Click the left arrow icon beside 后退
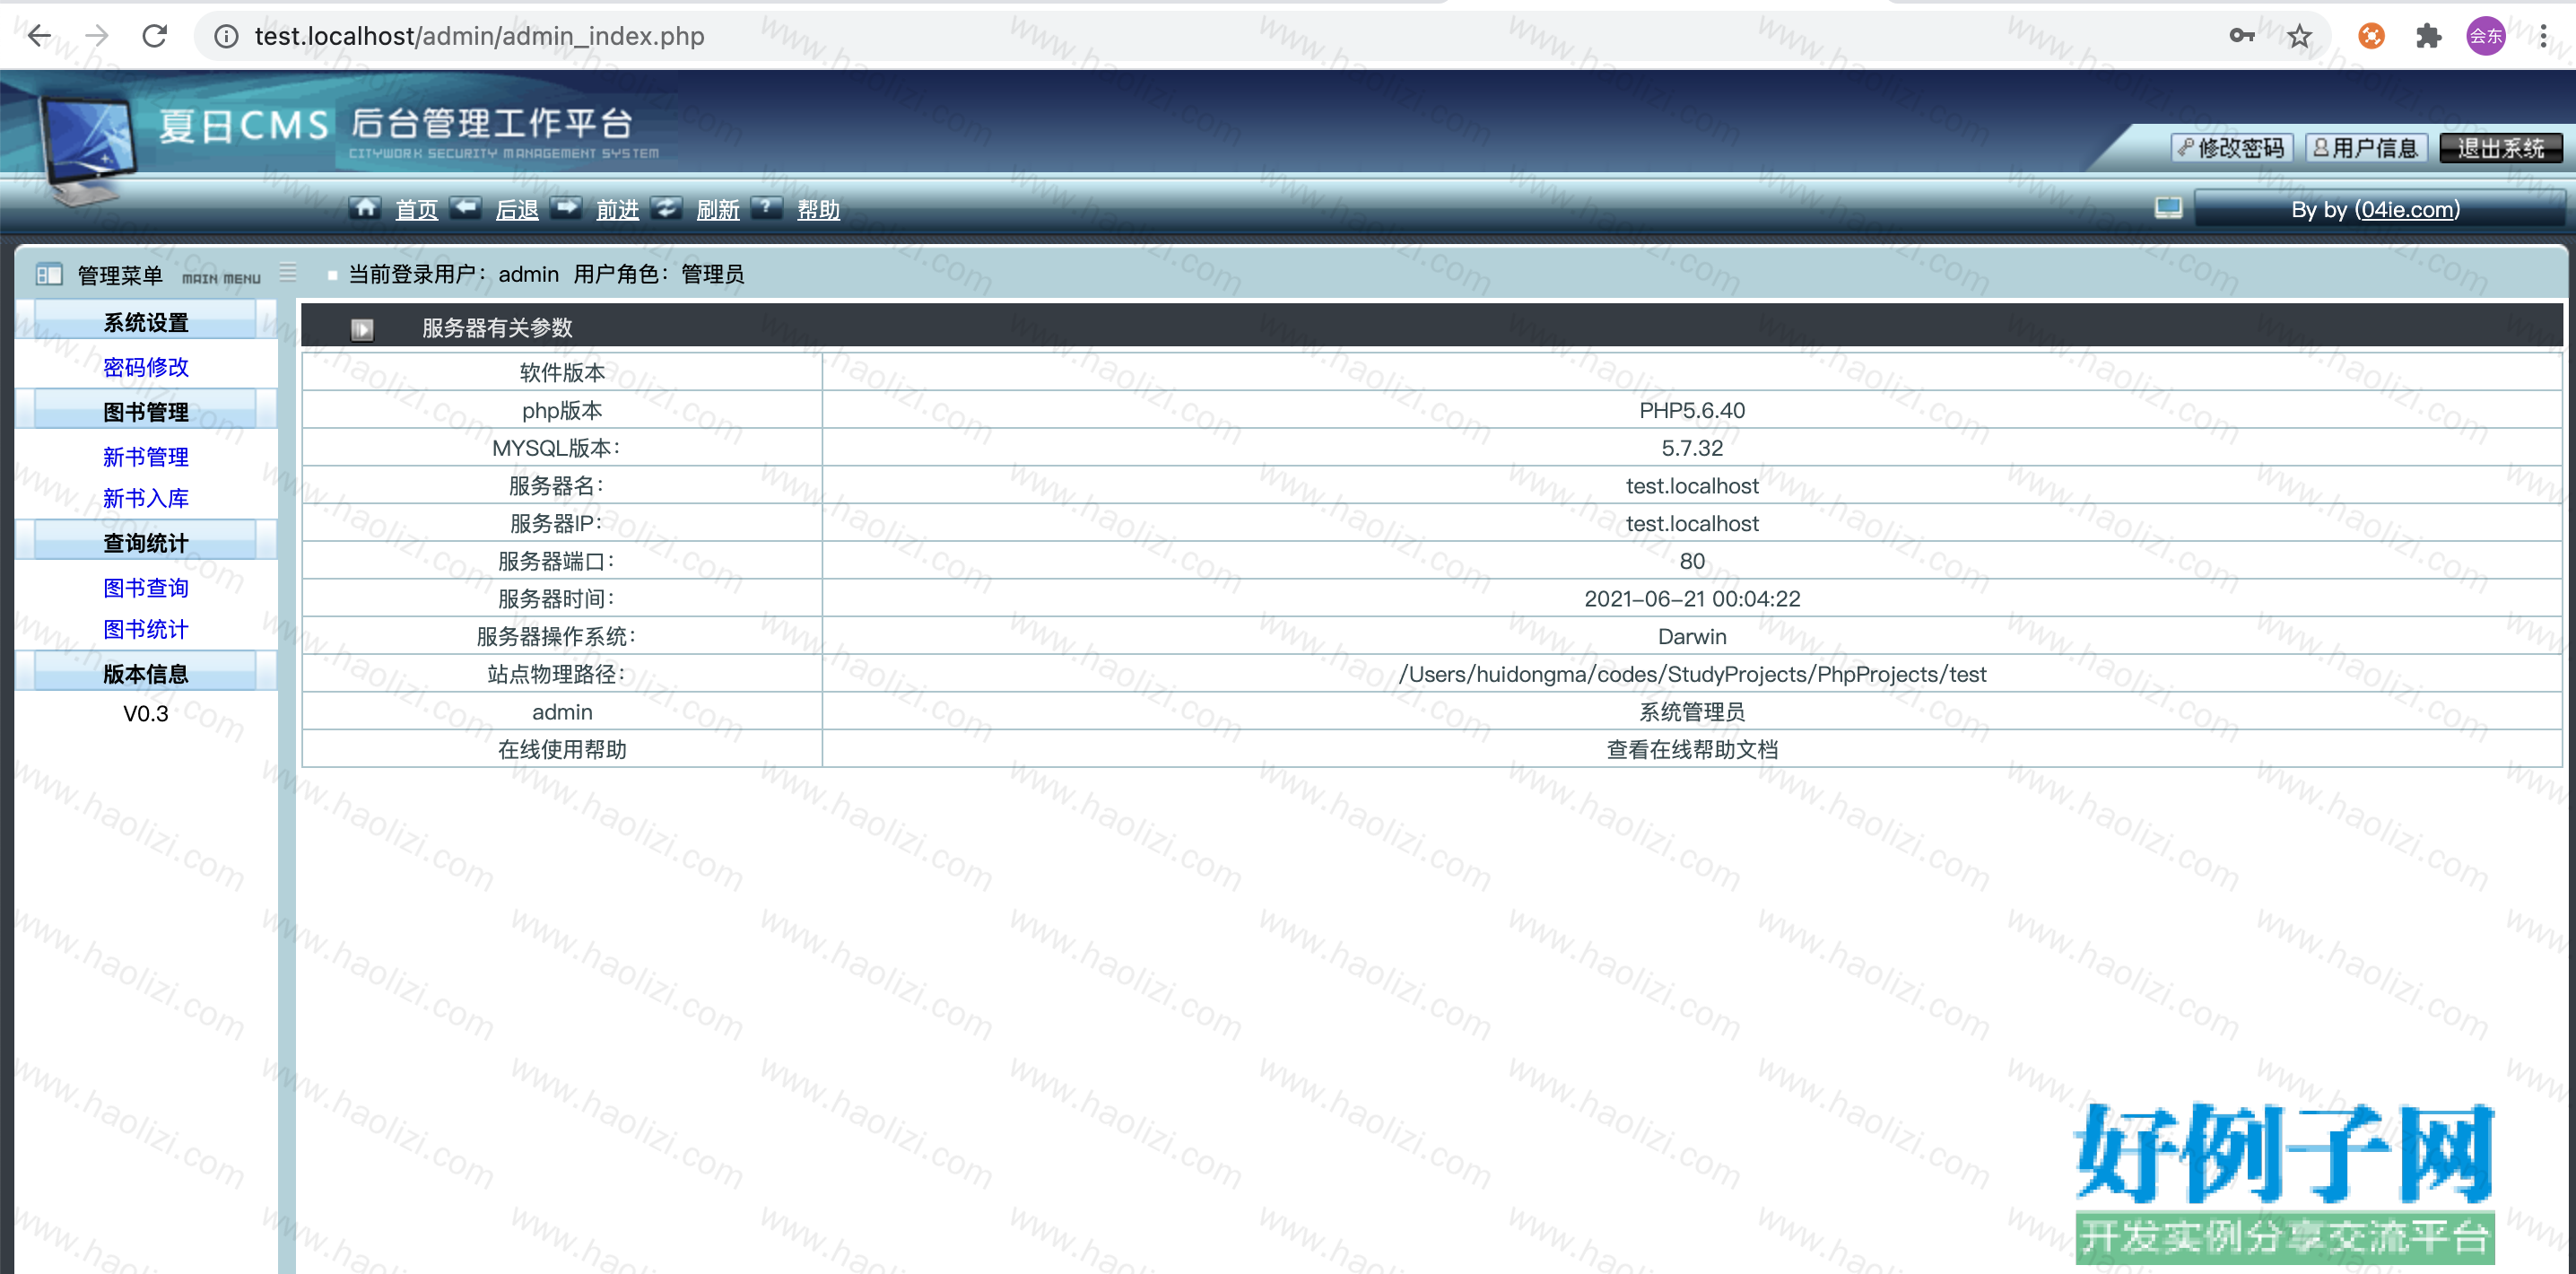Viewport: 2576px width, 1274px height. [x=465, y=207]
